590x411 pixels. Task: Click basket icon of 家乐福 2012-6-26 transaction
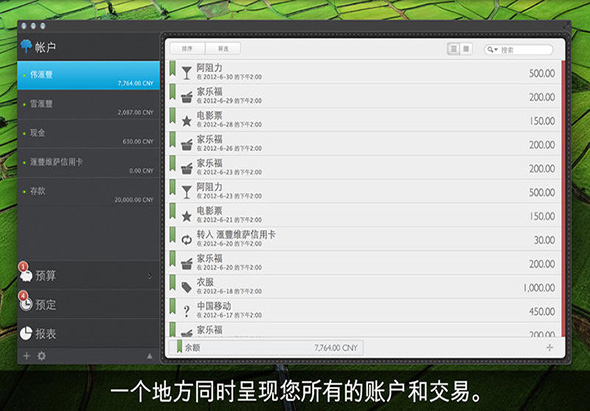(187, 145)
